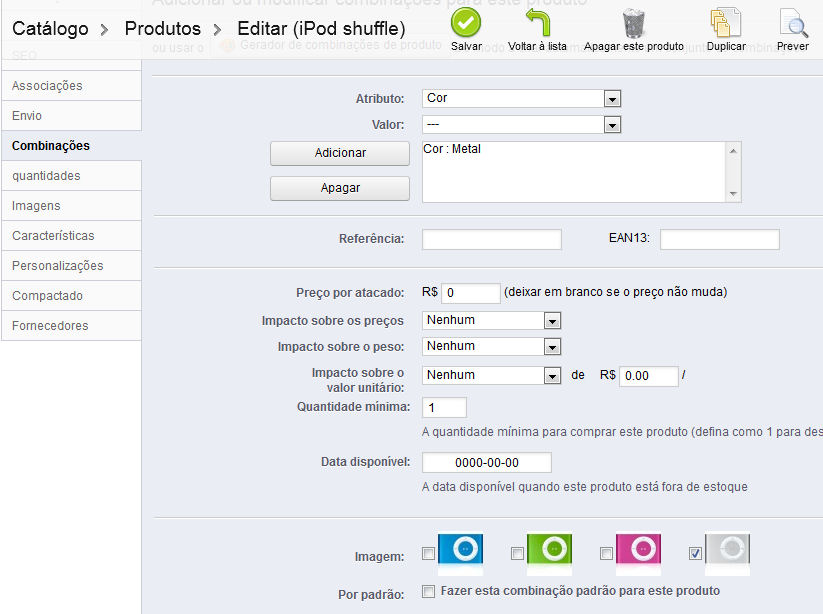Tick the green iPod image checkbox
Viewport: 823px width, 614px height.
(517, 553)
